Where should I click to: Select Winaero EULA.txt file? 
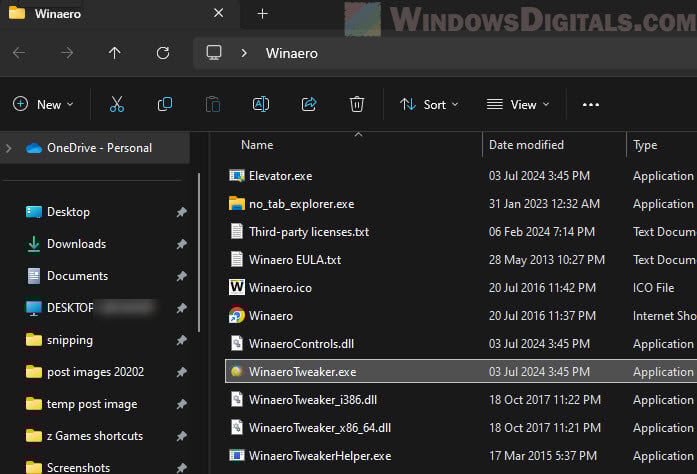tap(295, 260)
